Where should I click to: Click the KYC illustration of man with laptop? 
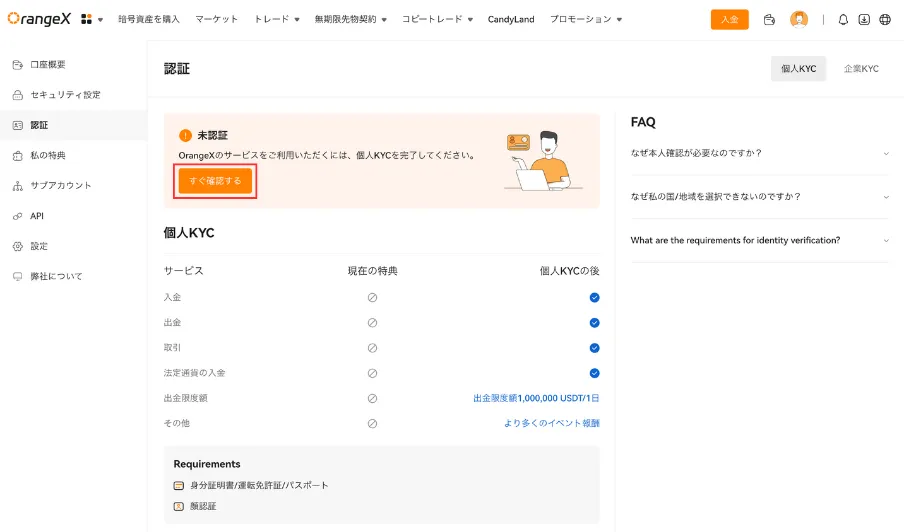pos(543,161)
